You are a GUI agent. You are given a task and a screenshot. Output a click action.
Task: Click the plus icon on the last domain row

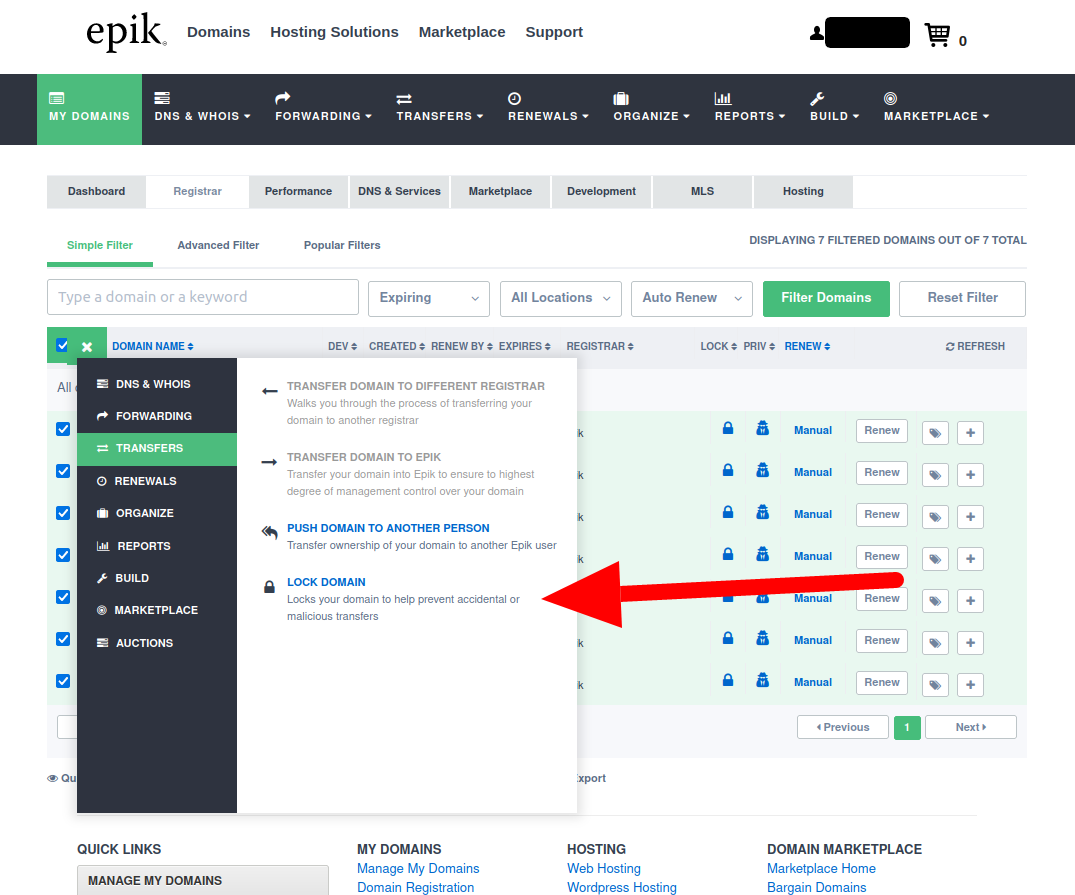pos(969,684)
